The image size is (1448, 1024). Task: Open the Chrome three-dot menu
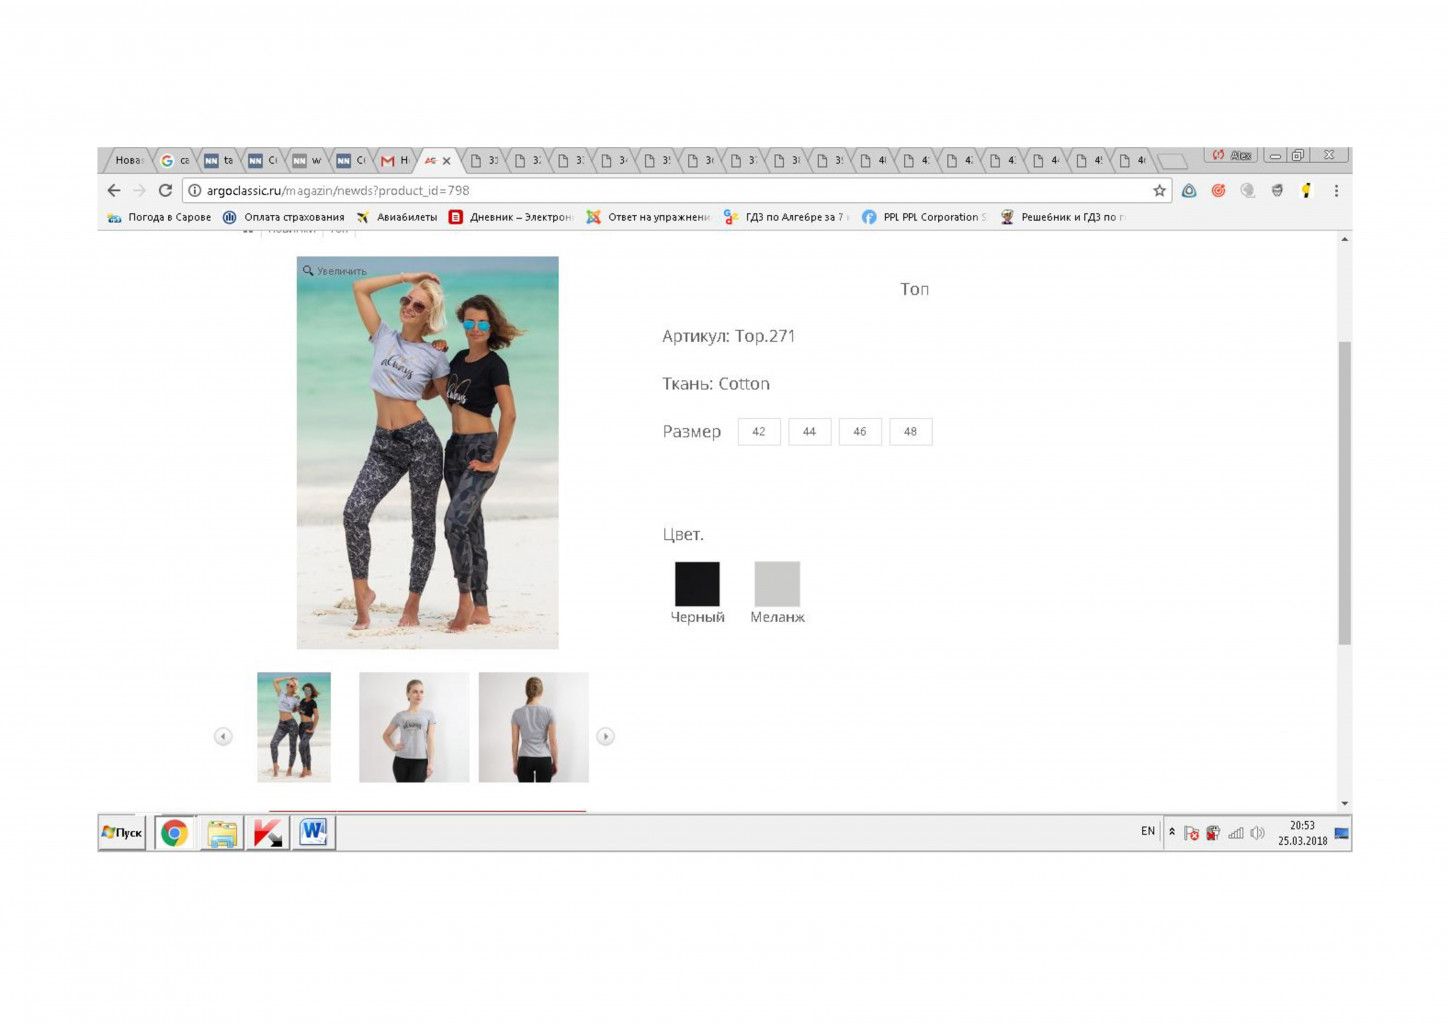pyautogui.click(x=1336, y=190)
